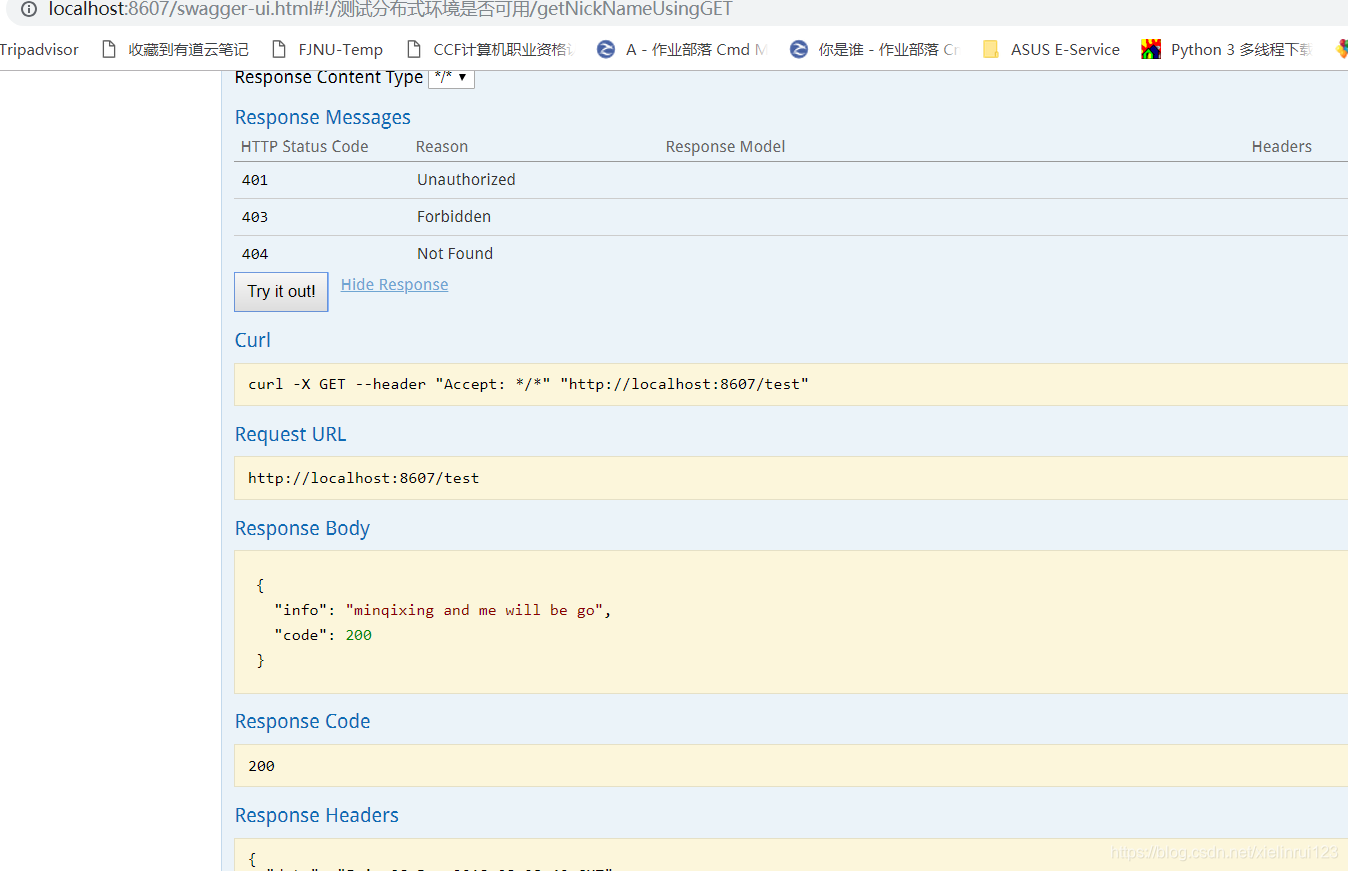Click the browser address bar URL
The height and width of the screenshot is (871, 1348).
(391, 9)
